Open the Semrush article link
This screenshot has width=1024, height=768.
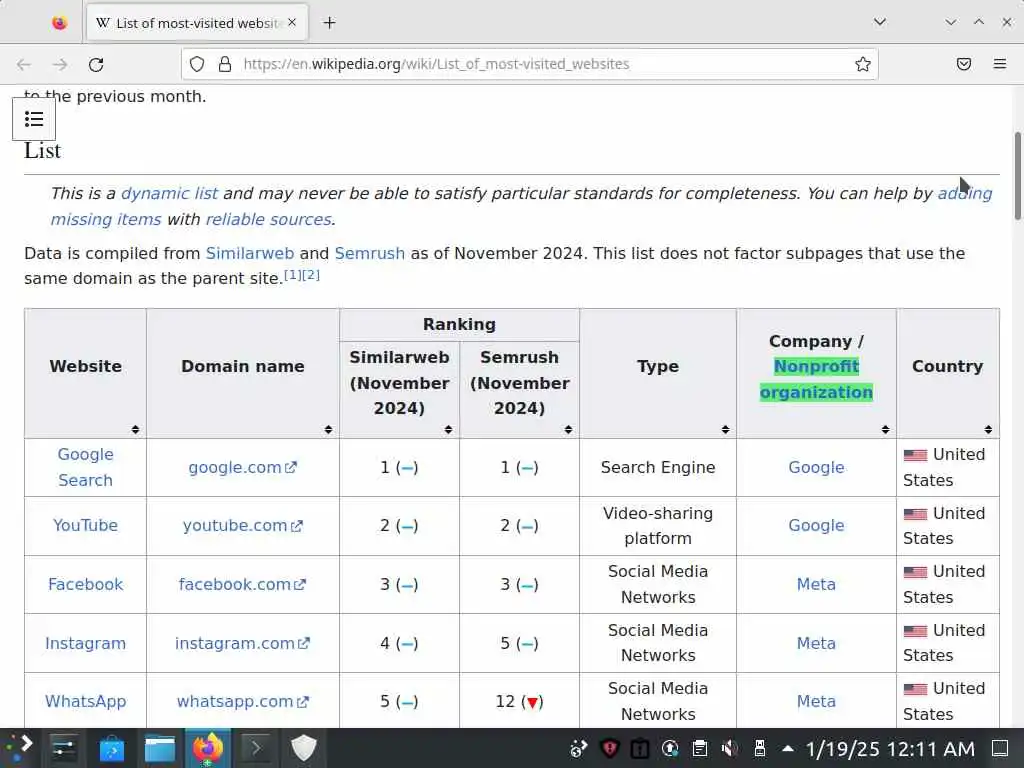[370, 253]
